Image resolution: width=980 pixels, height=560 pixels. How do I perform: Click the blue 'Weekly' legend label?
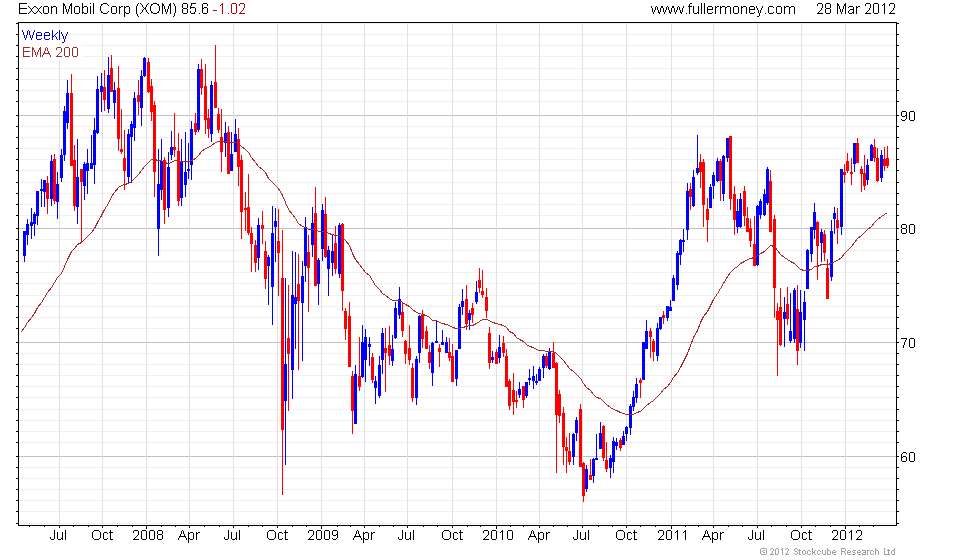pyautogui.click(x=45, y=36)
